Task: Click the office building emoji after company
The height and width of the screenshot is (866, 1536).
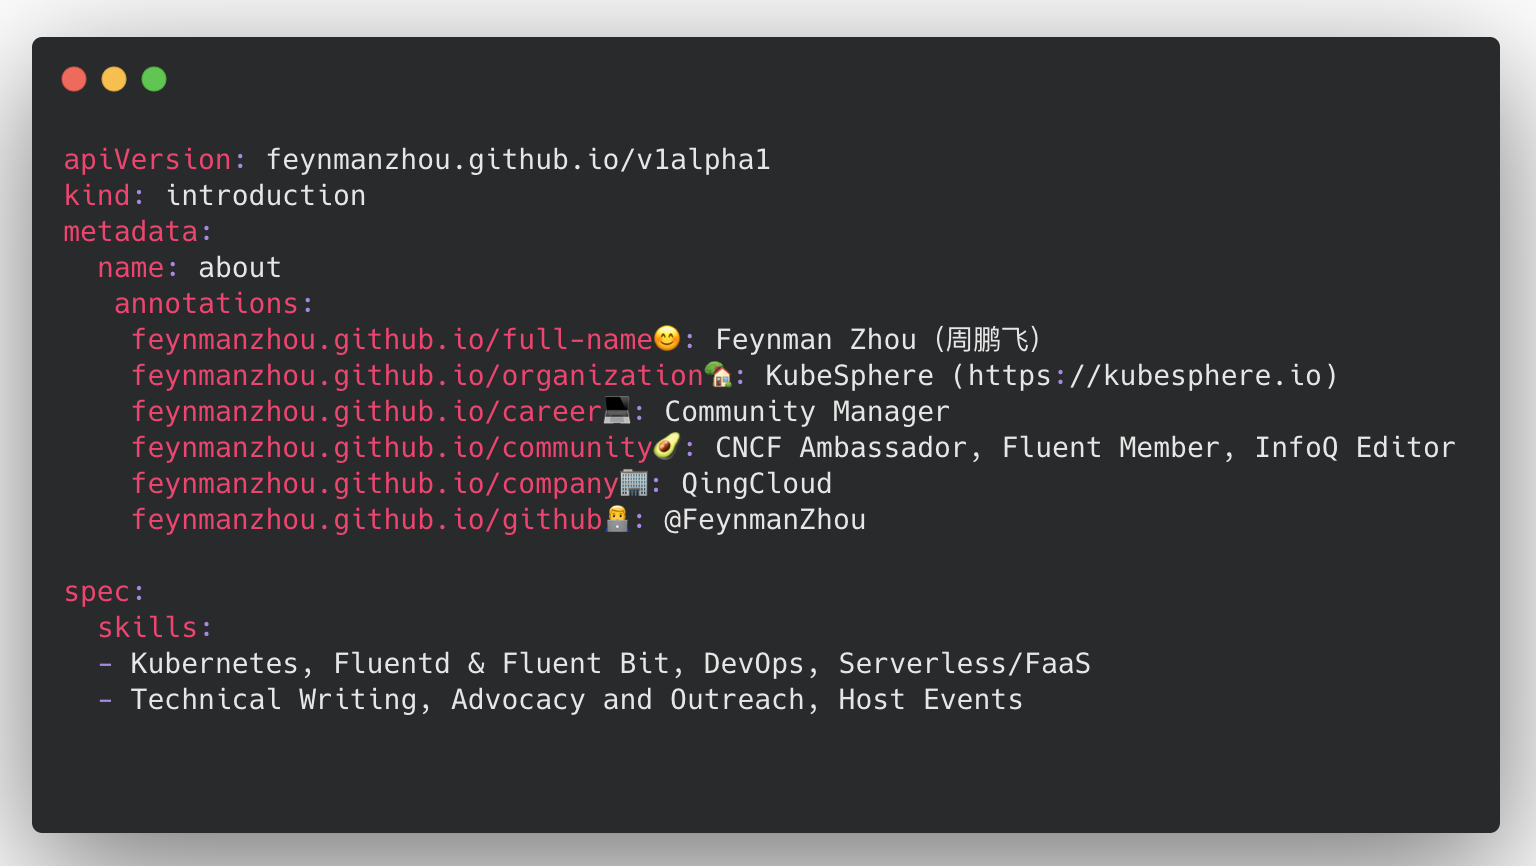Action: (x=634, y=483)
